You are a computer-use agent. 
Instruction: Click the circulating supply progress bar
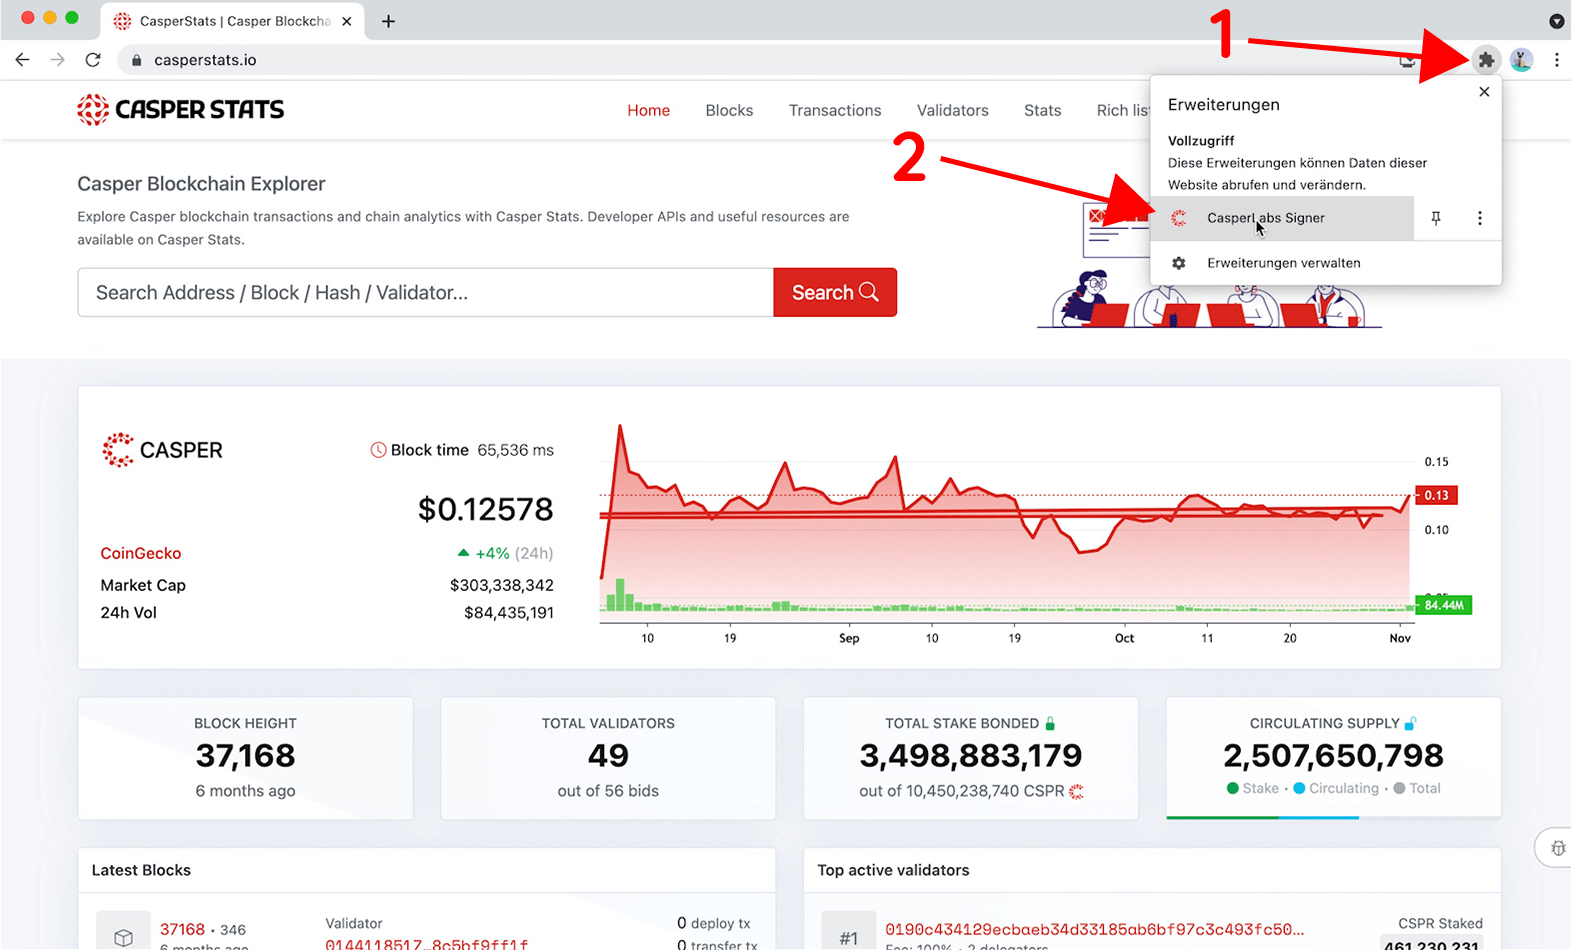point(1333,817)
